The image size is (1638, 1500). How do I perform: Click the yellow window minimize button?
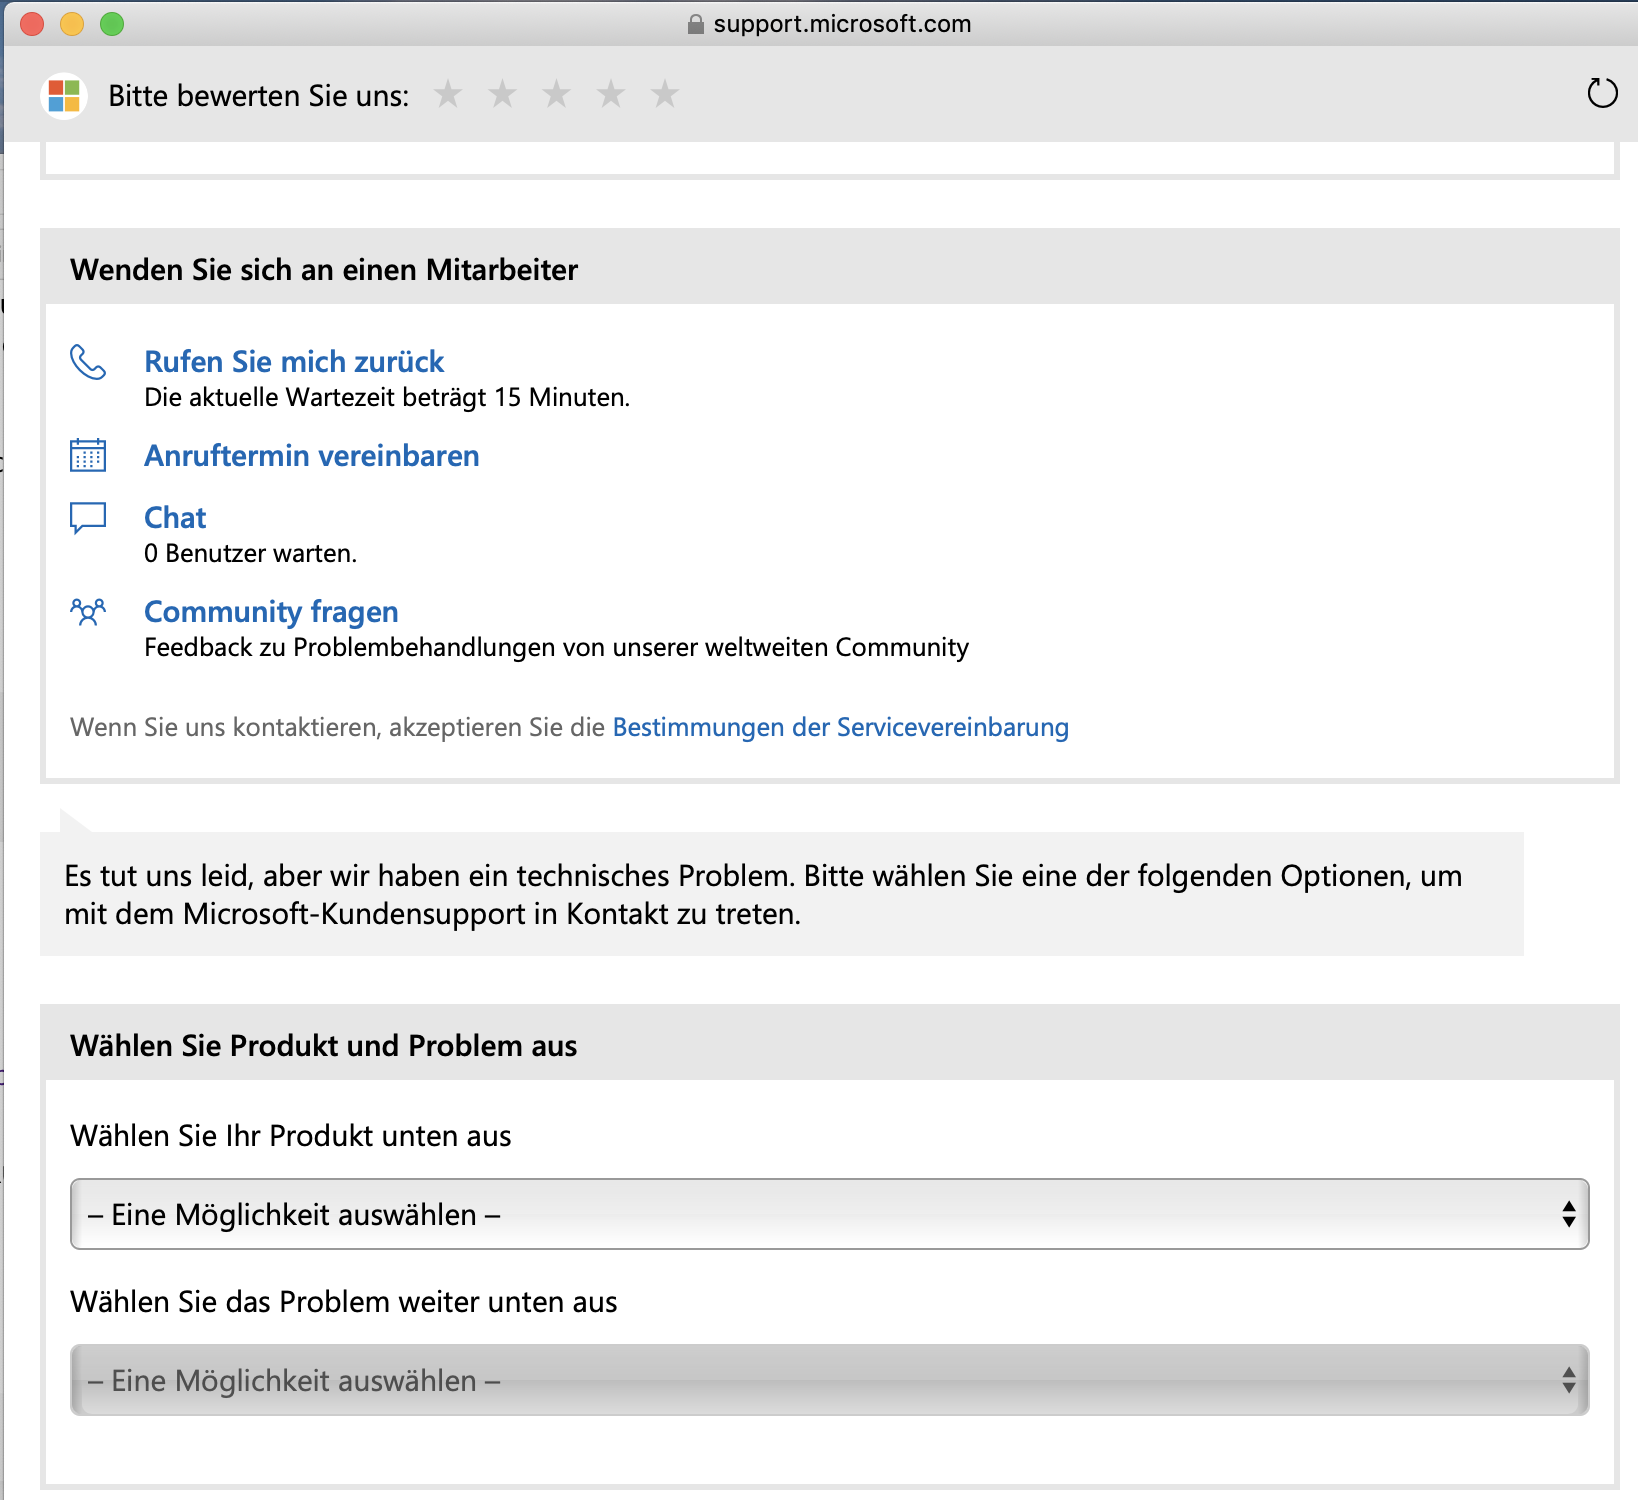point(72,24)
